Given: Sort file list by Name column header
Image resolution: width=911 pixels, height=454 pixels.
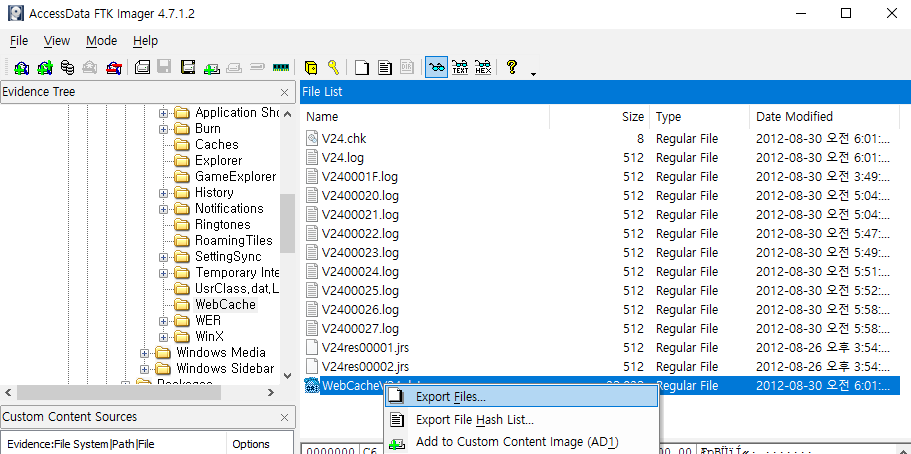Looking at the screenshot, I should coord(425,117).
